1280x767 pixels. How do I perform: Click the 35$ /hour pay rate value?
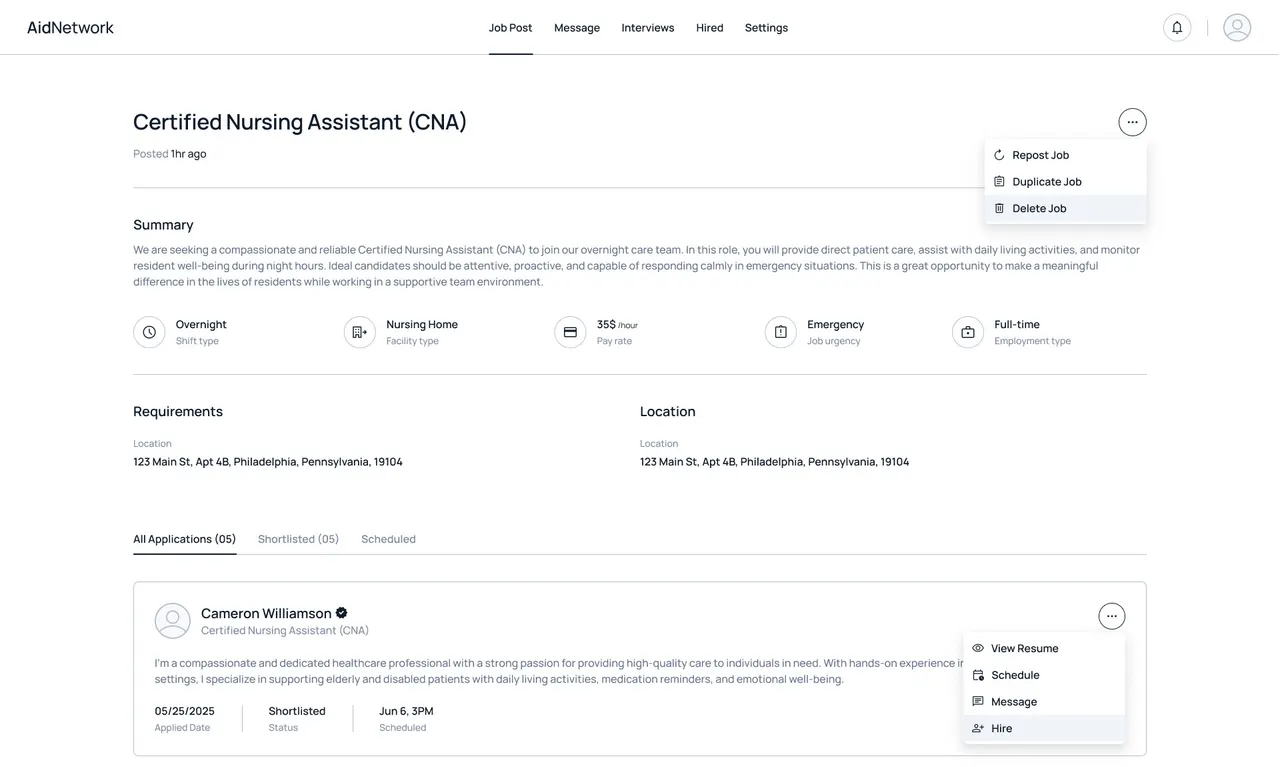[617, 324]
